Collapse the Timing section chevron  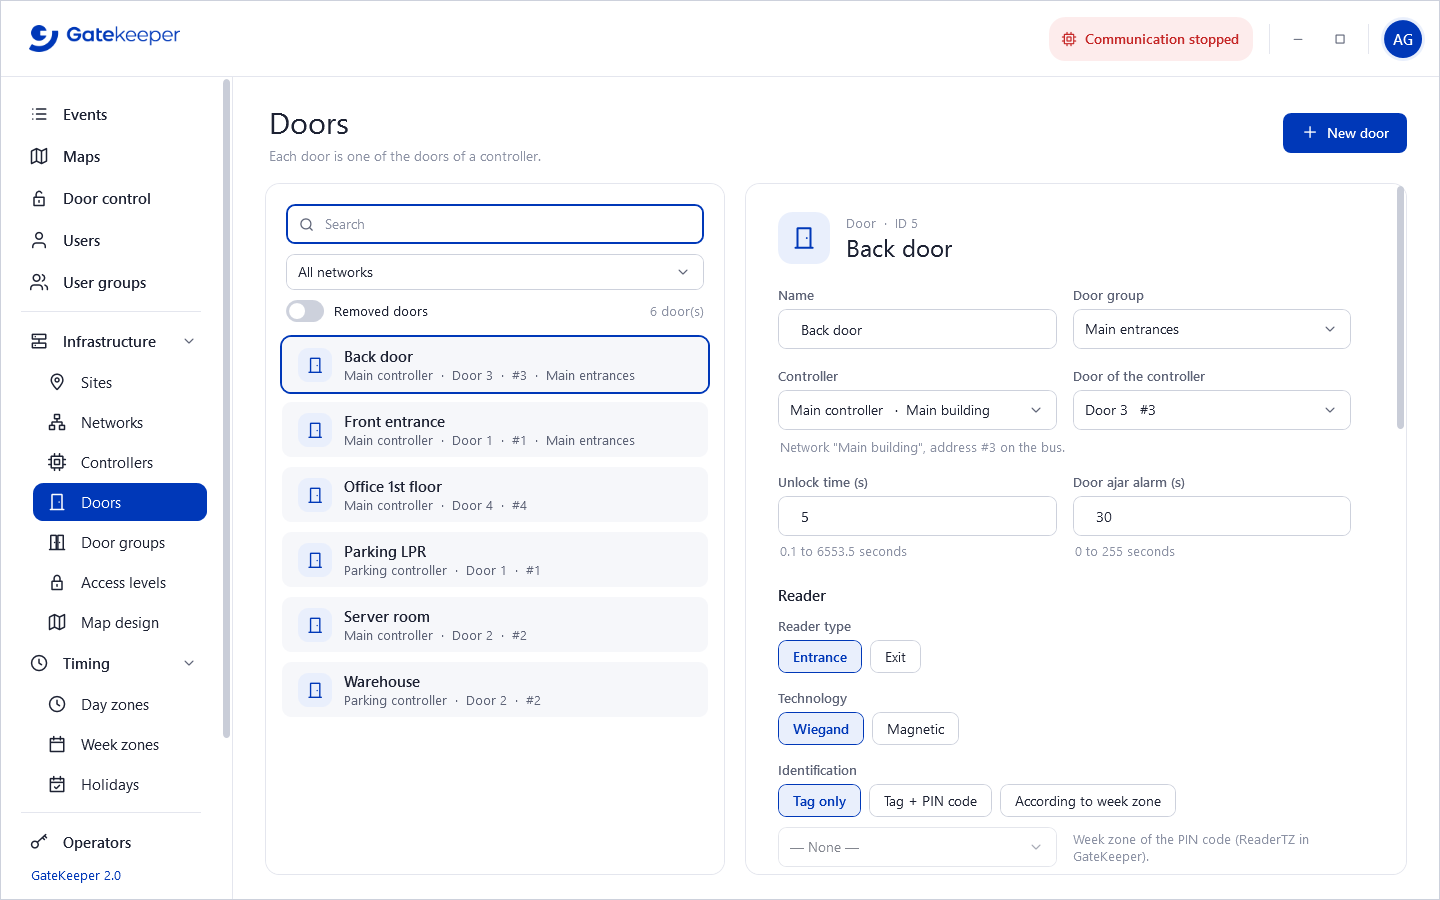click(x=189, y=663)
